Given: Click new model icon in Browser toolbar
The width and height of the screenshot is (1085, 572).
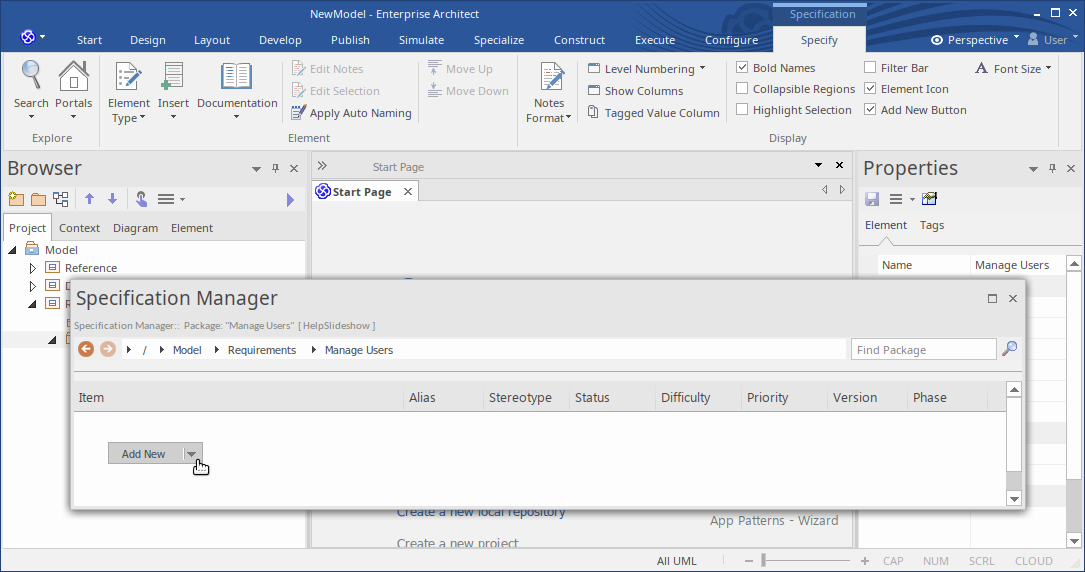Looking at the screenshot, I should (16, 199).
